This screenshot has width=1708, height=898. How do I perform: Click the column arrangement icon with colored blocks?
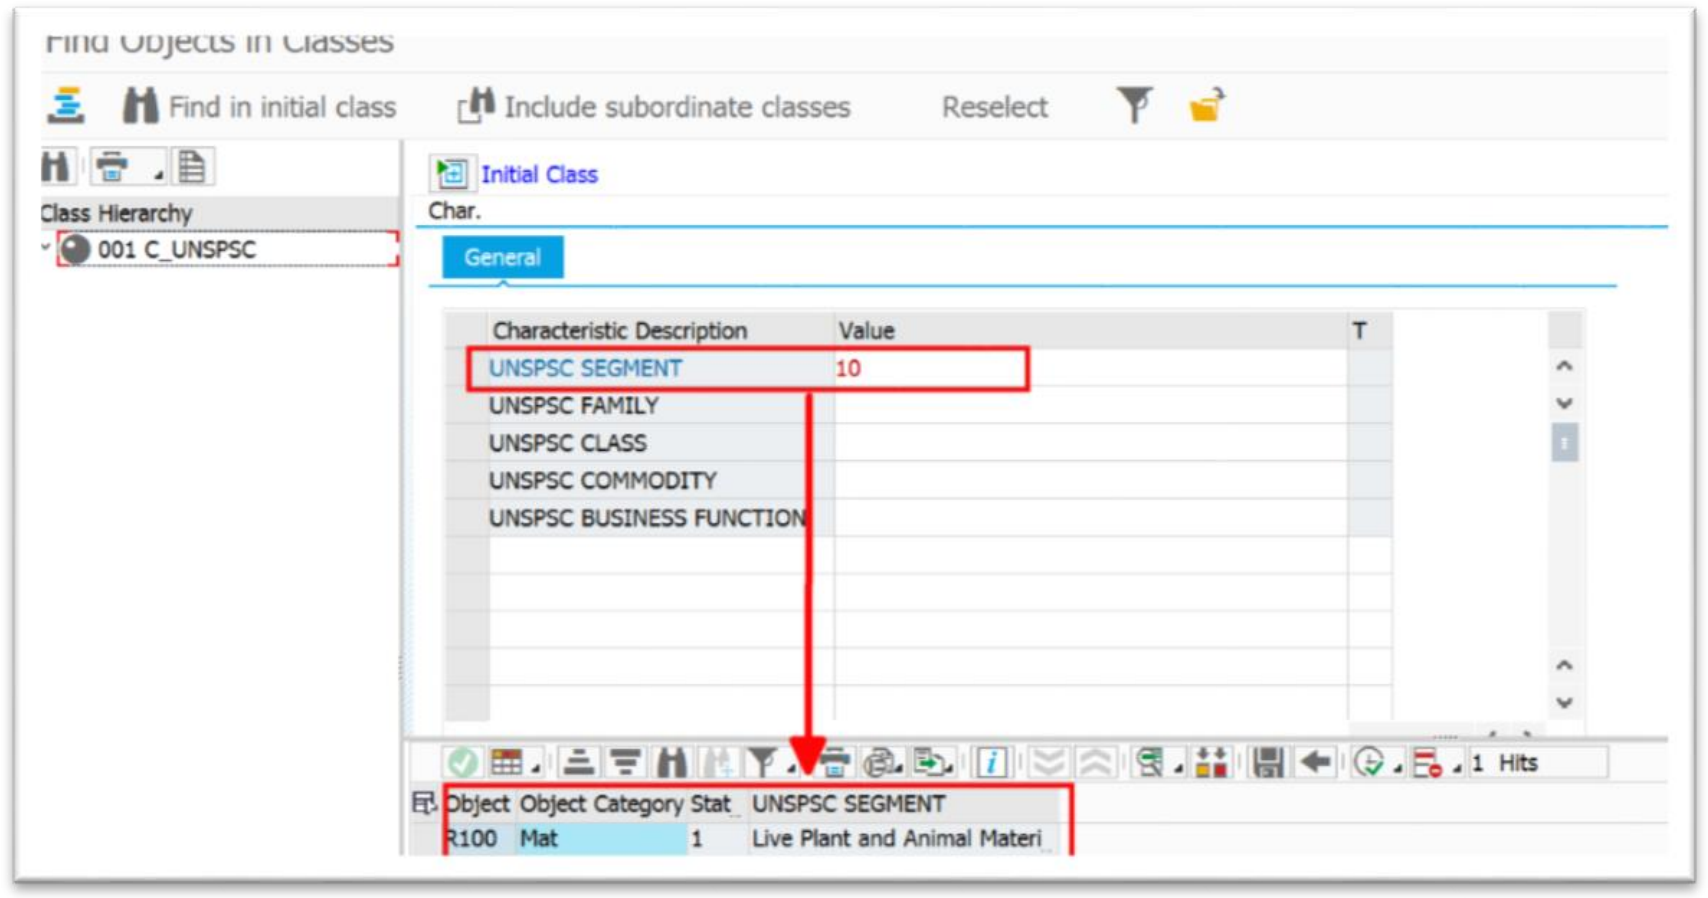(1212, 763)
